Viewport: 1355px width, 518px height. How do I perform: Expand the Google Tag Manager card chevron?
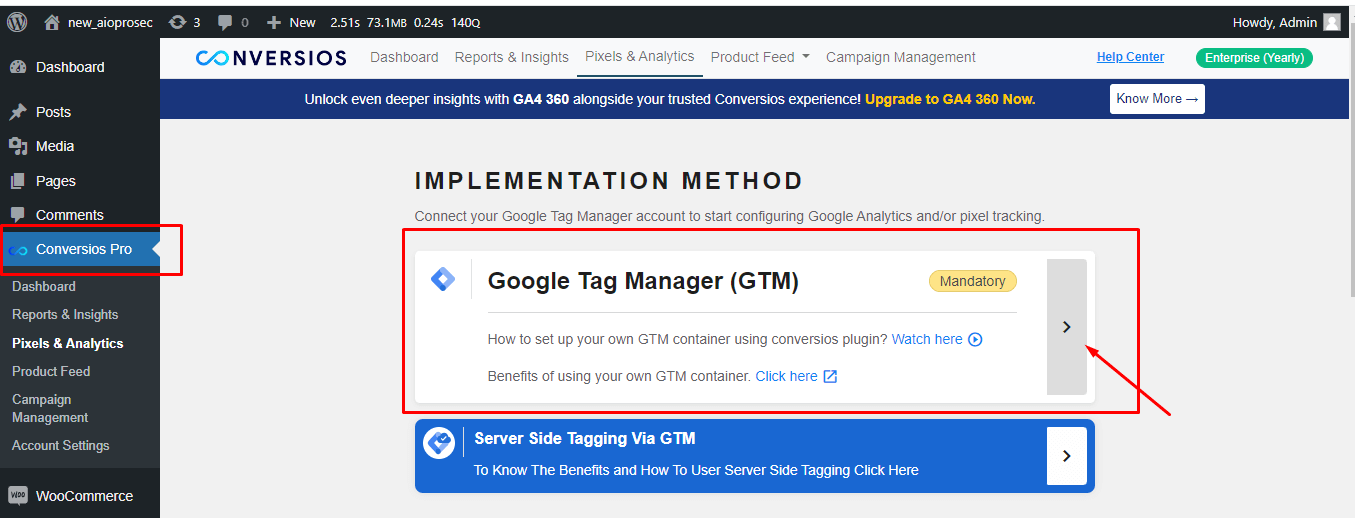tap(1067, 327)
